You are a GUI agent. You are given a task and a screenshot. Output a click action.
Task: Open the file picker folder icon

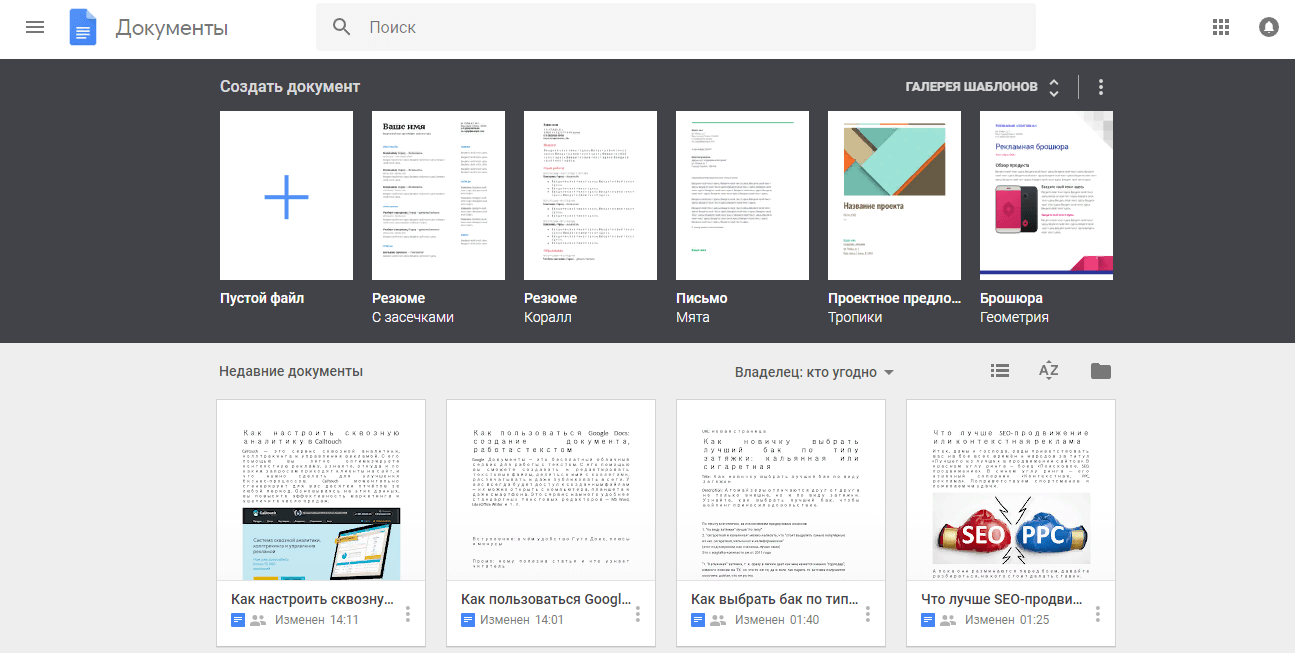1100,370
